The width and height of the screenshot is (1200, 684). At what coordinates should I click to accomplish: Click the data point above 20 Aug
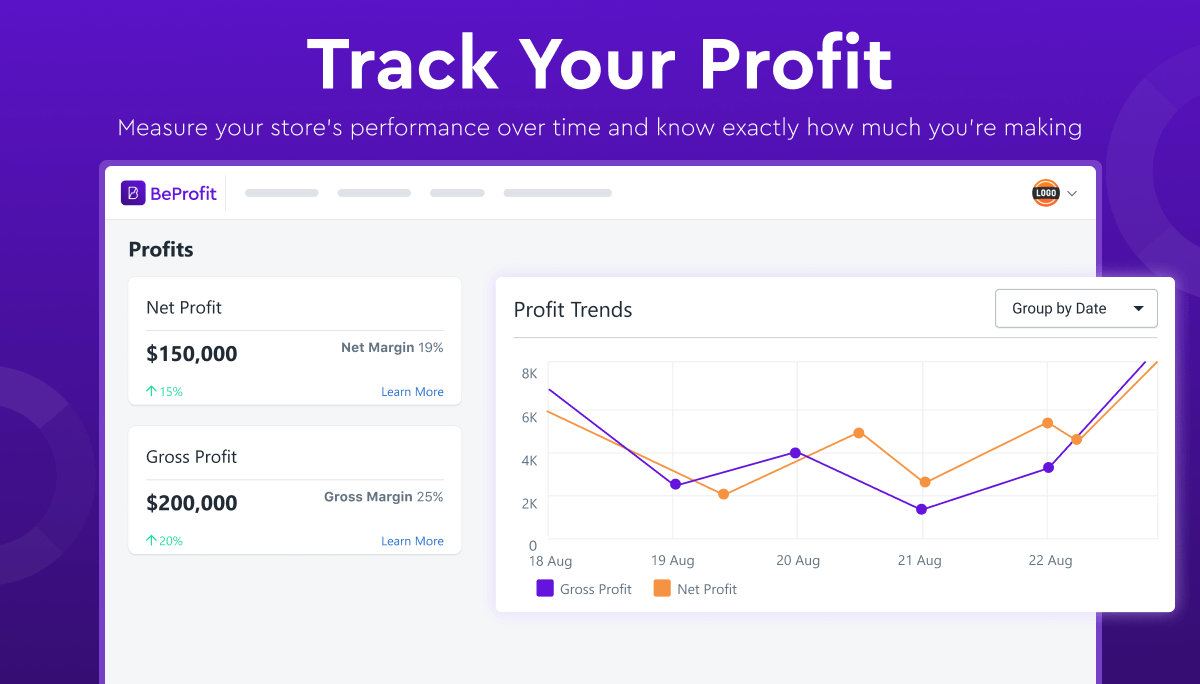796,453
